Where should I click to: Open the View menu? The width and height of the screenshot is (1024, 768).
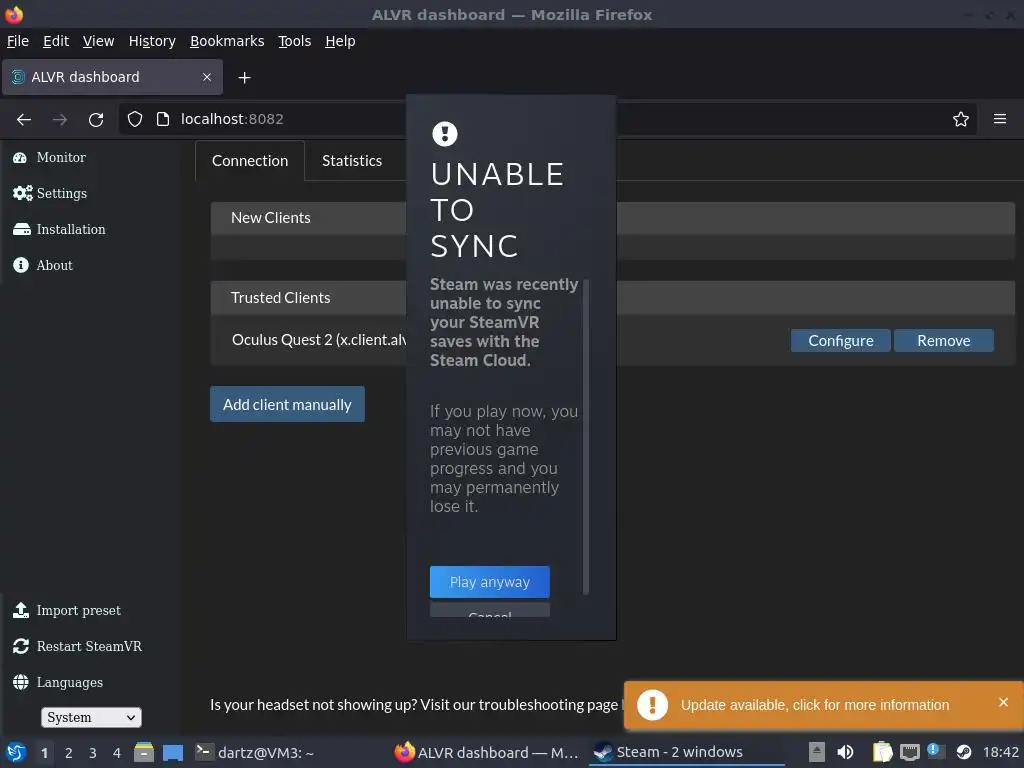[98, 41]
